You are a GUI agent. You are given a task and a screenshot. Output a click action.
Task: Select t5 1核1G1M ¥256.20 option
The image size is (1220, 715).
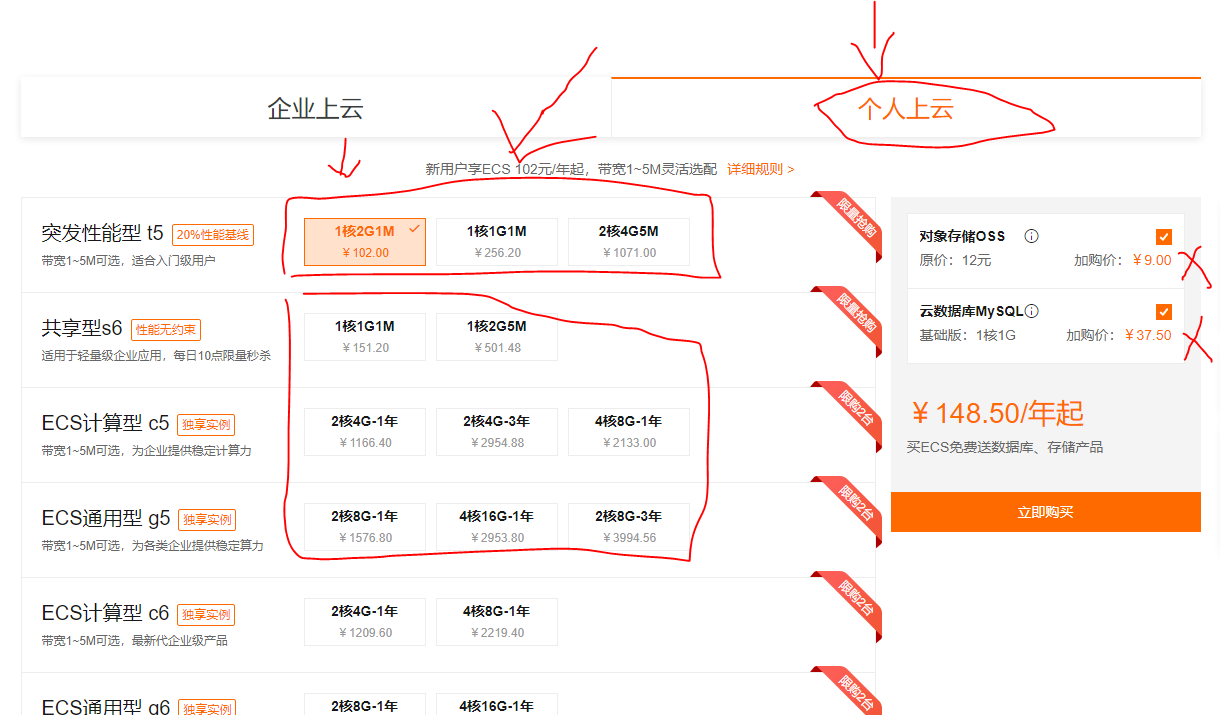497,242
